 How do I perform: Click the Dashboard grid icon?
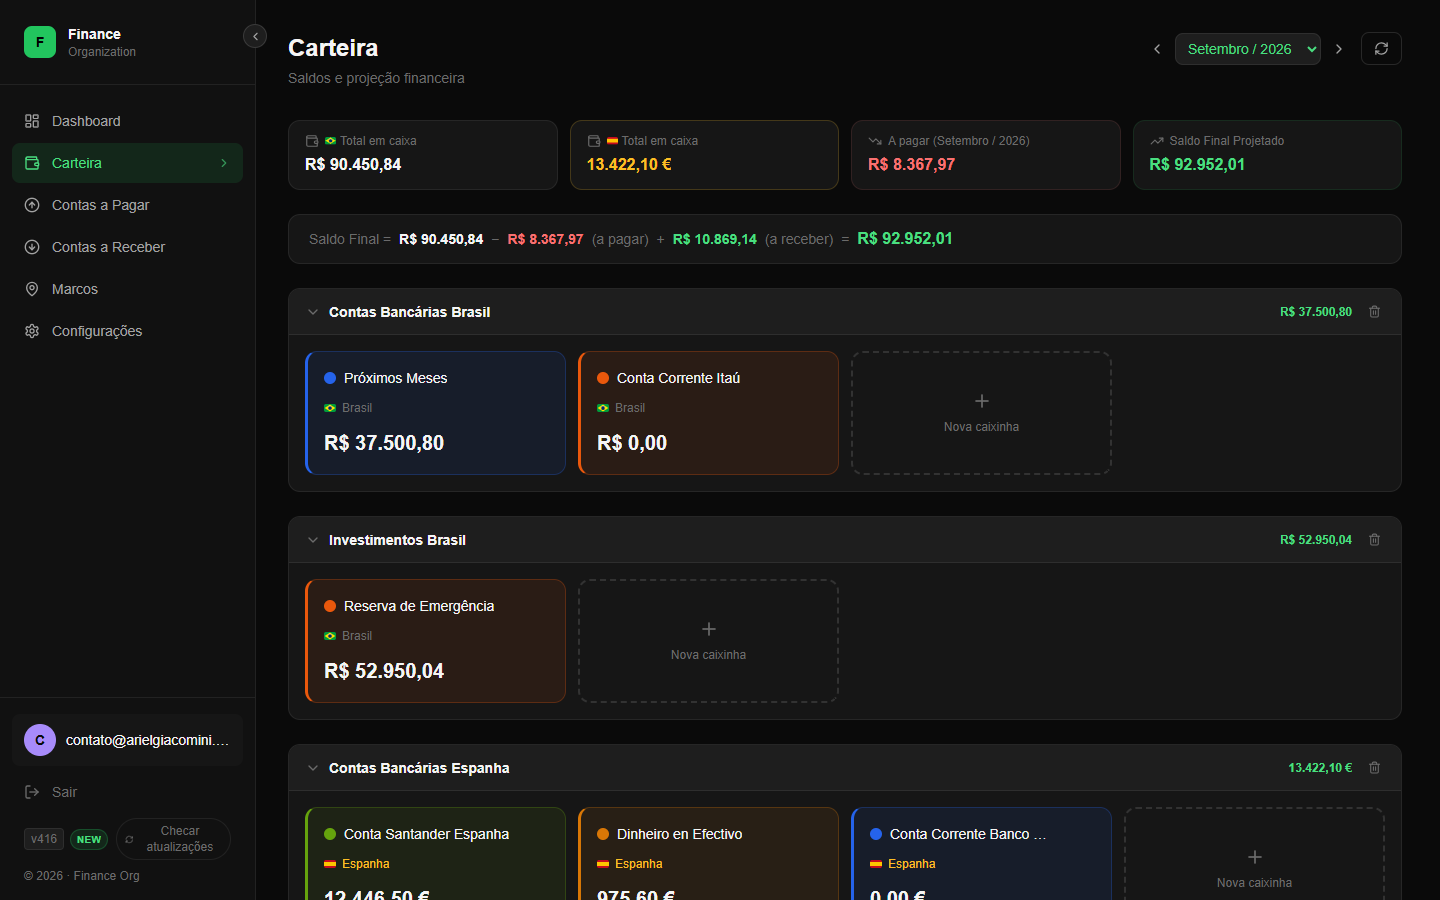[x=32, y=121]
